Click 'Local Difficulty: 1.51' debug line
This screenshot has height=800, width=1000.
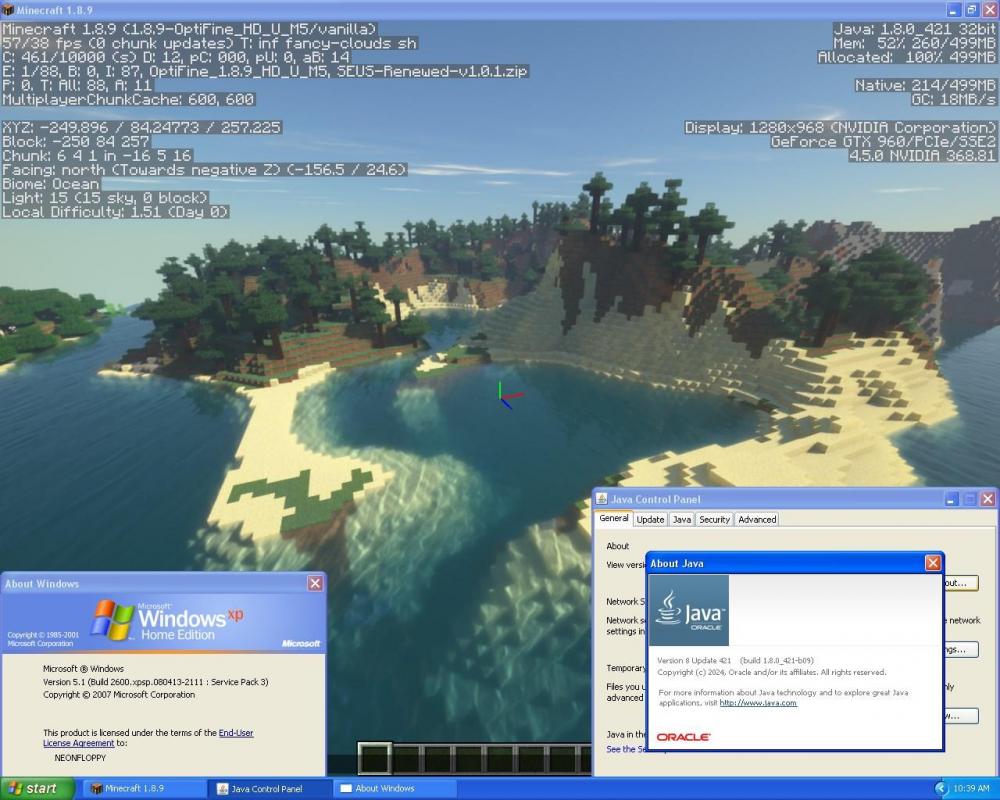tap(115, 212)
